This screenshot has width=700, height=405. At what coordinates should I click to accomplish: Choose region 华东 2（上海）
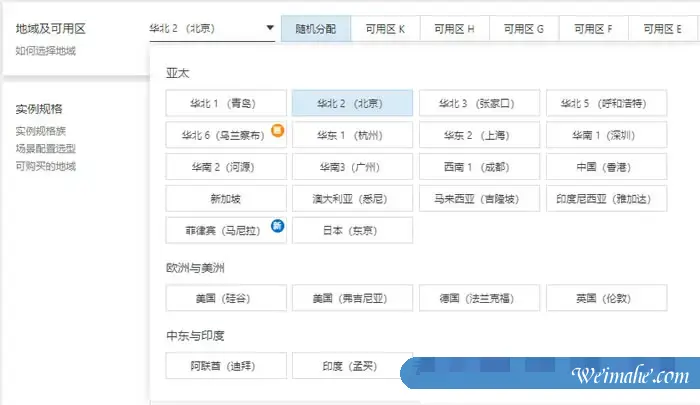click(479, 135)
